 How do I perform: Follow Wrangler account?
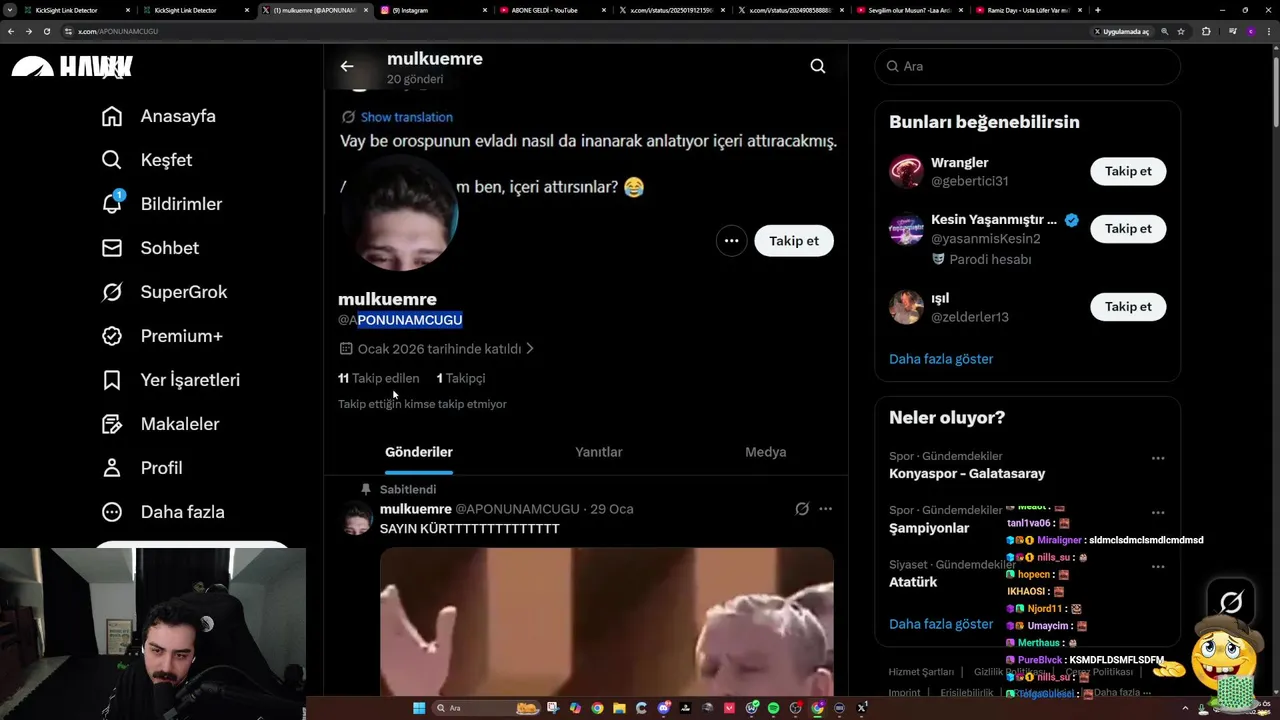[1128, 171]
